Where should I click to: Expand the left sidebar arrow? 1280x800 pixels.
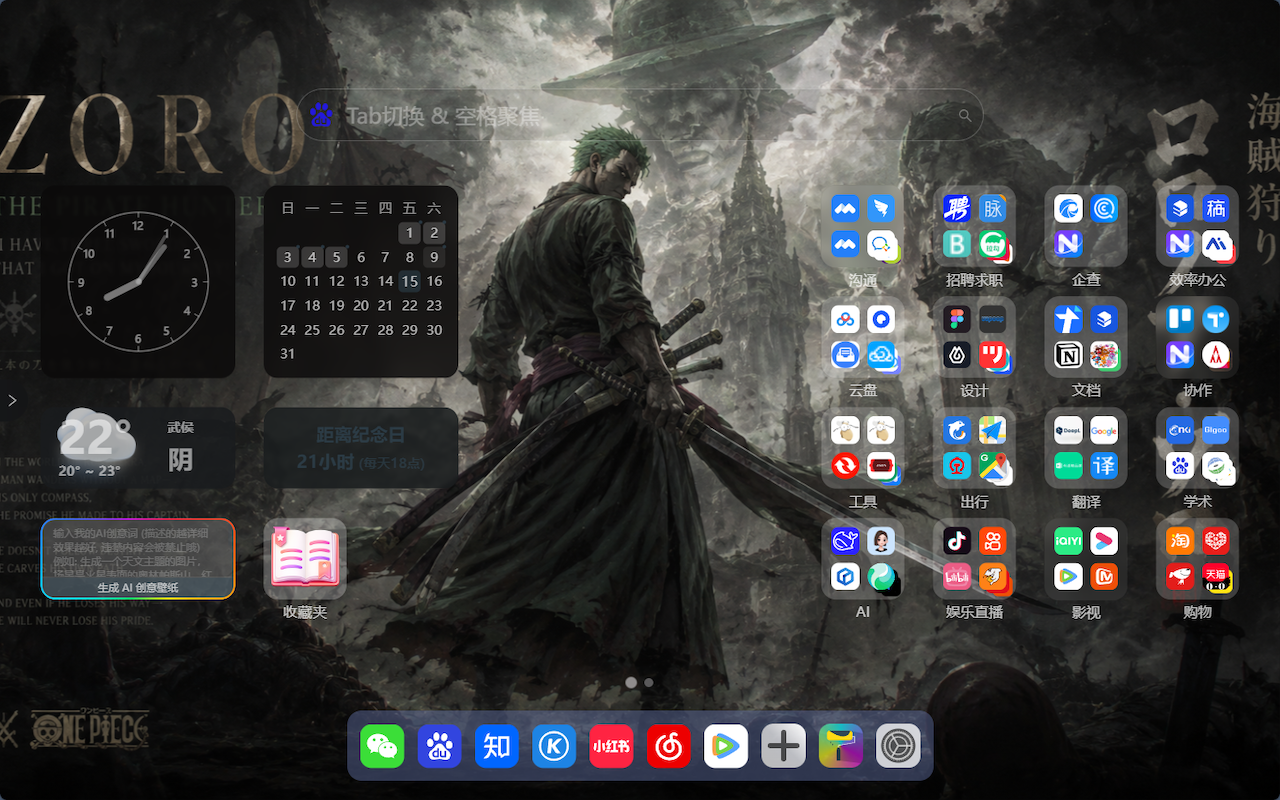[x=12, y=400]
